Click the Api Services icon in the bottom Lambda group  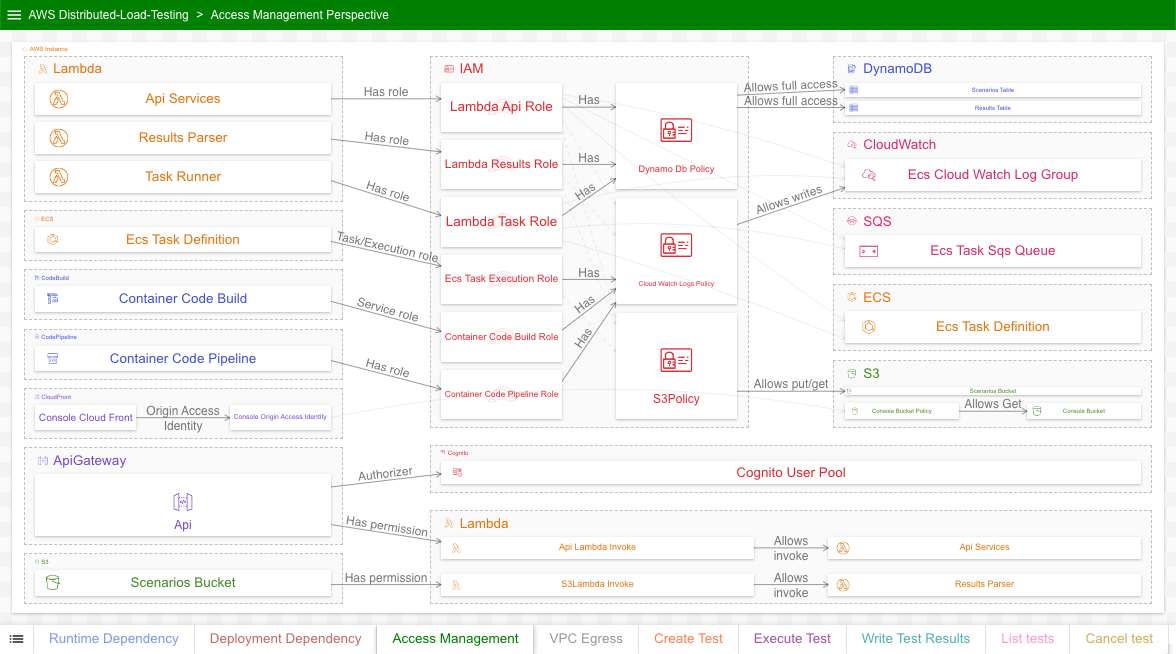pyautogui.click(x=843, y=548)
